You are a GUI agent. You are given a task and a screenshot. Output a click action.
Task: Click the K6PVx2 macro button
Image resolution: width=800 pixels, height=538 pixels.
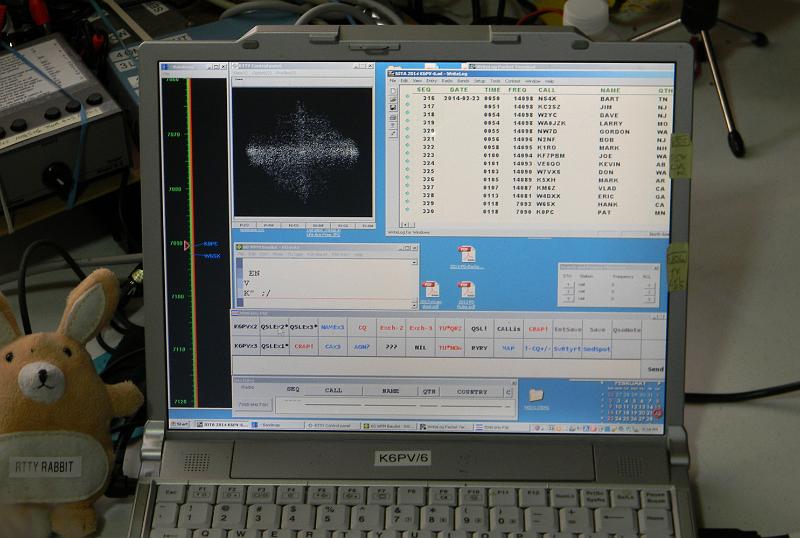tap(245, 327)
